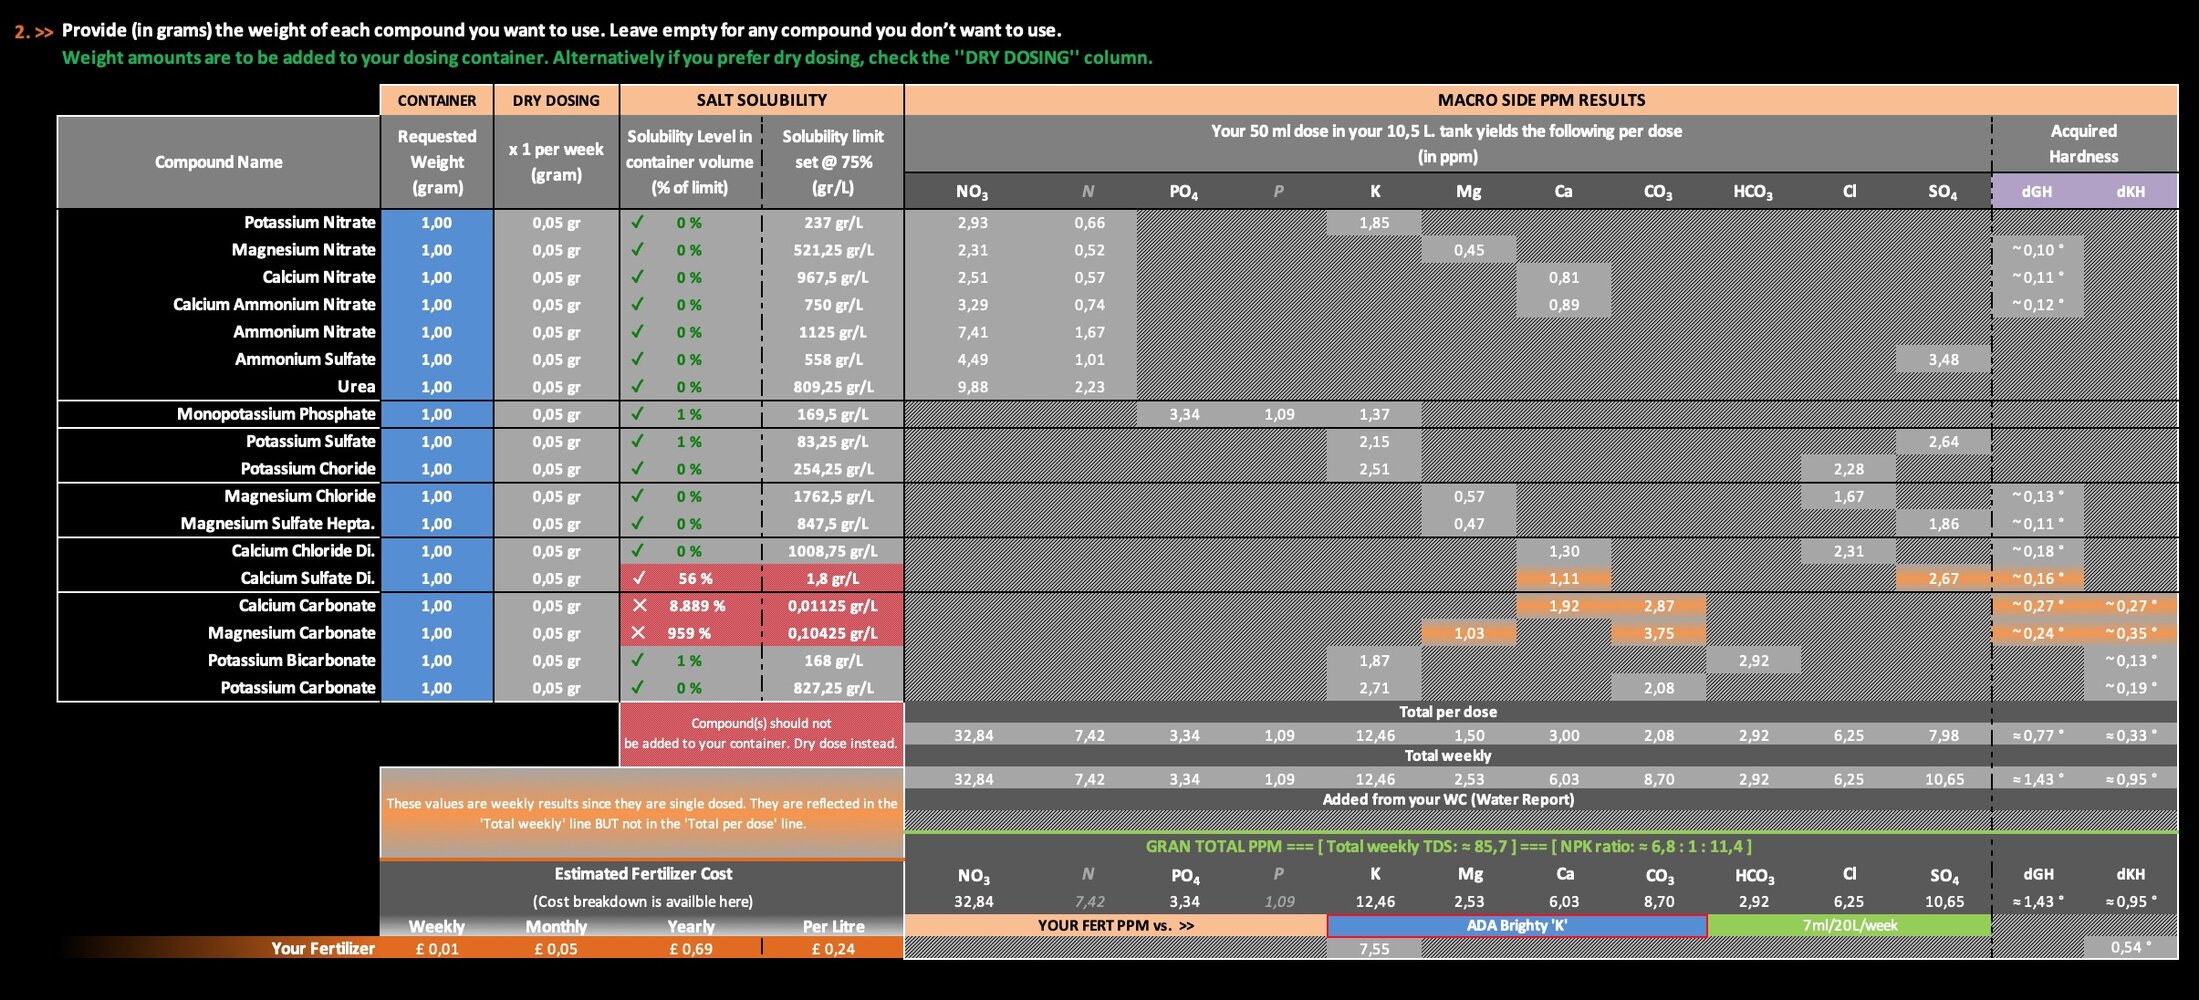
Task: Click the Compound Name header cell
Action: [219, 162]
